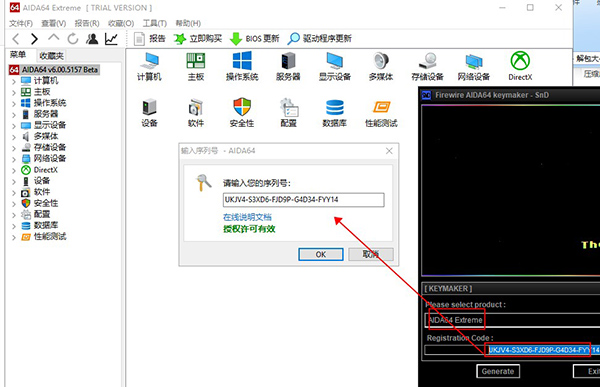Go up one level with the up arrow
Viewport: 600px width, 387px height.
[x=54, y=38]
